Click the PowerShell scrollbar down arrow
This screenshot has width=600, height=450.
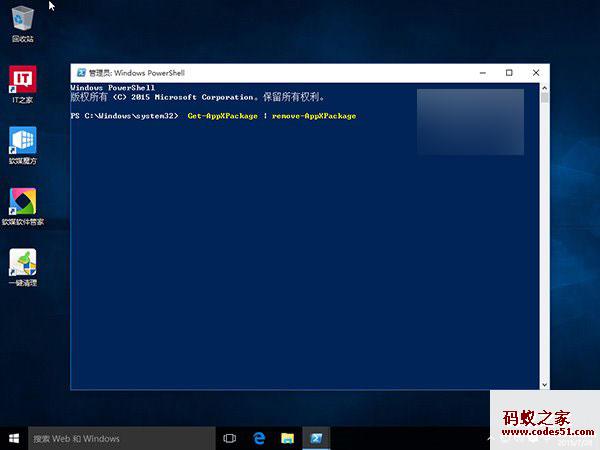coord(544,384)
